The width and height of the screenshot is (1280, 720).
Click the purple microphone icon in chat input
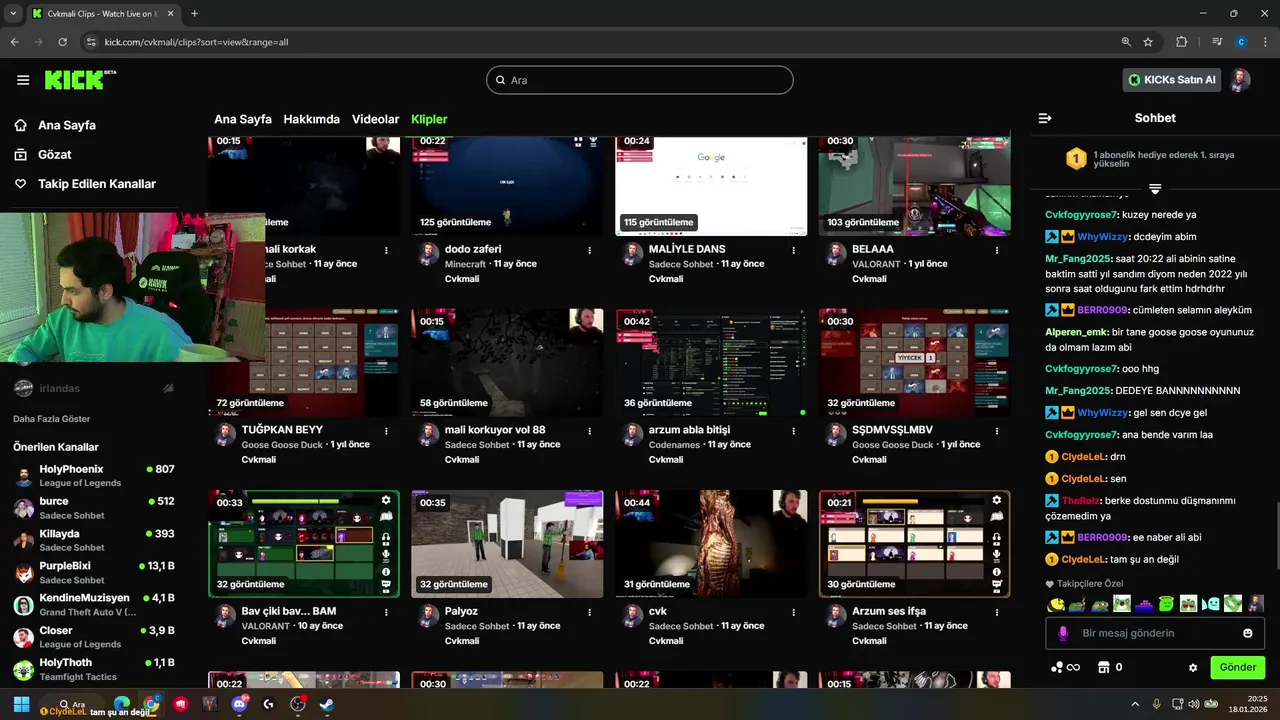pos(1062,633)
